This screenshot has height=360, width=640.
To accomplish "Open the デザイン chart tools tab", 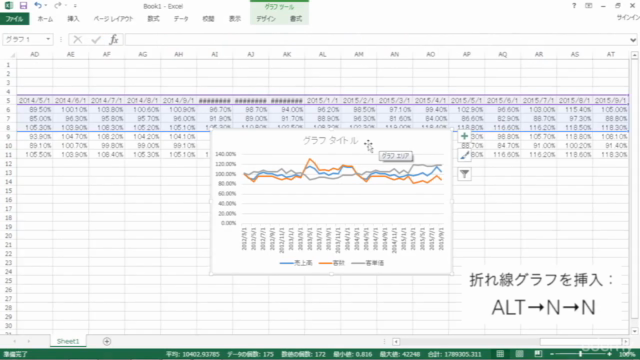I will (266, 19).
